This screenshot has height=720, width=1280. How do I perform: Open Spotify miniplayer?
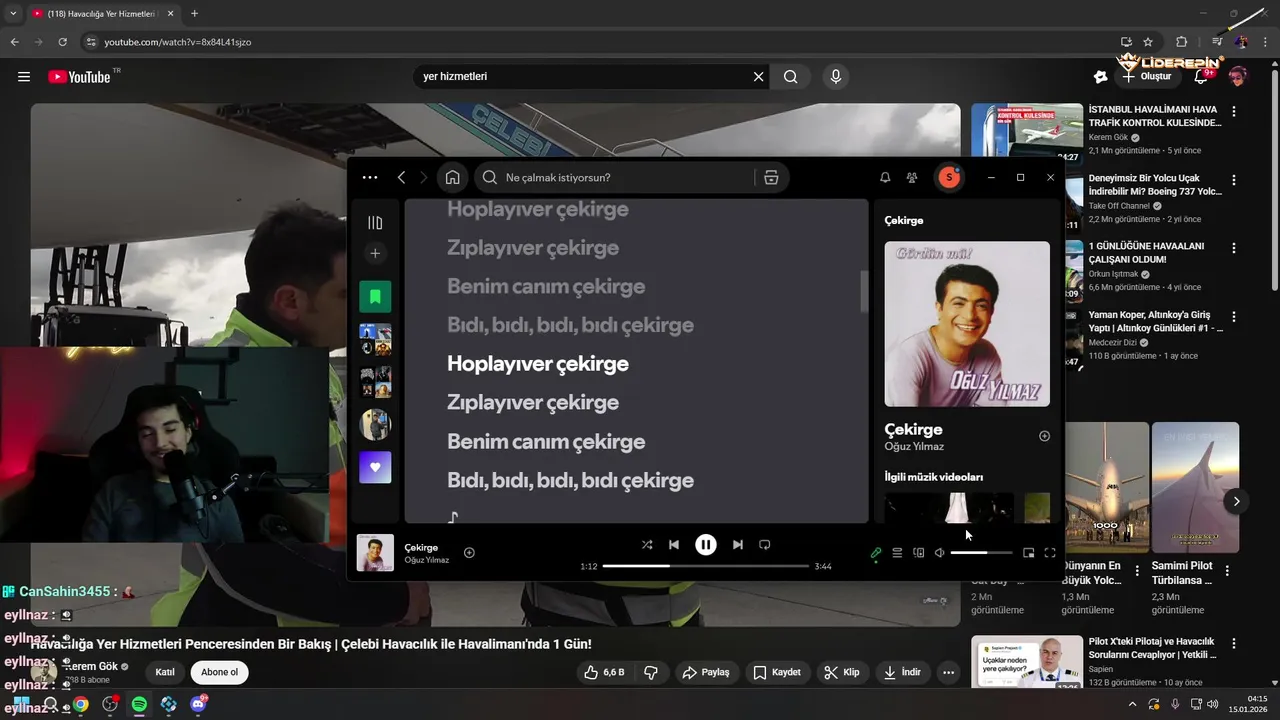click(1028, 553)
